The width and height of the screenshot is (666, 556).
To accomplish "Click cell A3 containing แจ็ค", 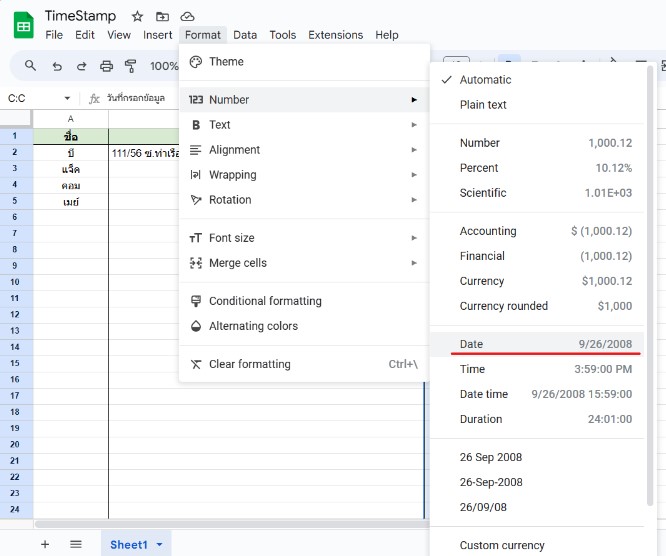I will coord(71,169).
